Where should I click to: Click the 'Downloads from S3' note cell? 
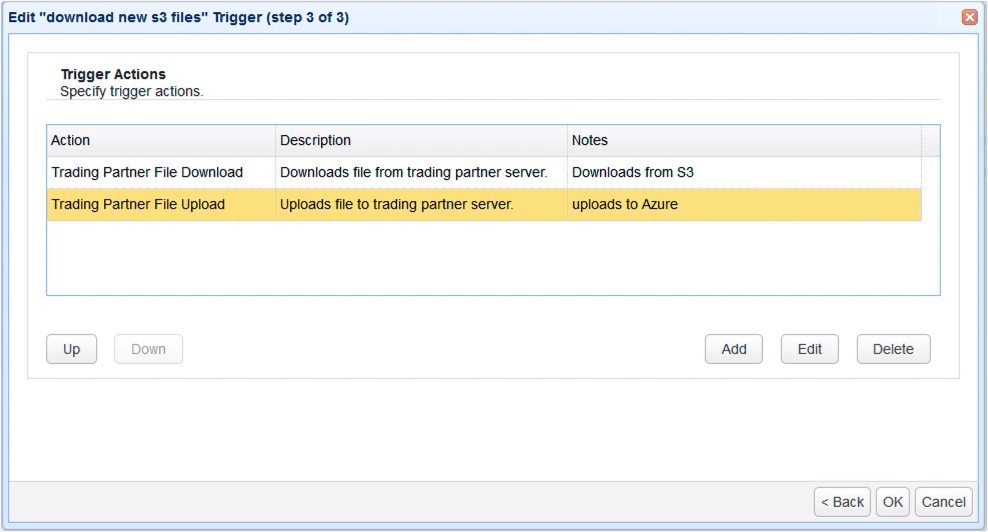point(632,172)
